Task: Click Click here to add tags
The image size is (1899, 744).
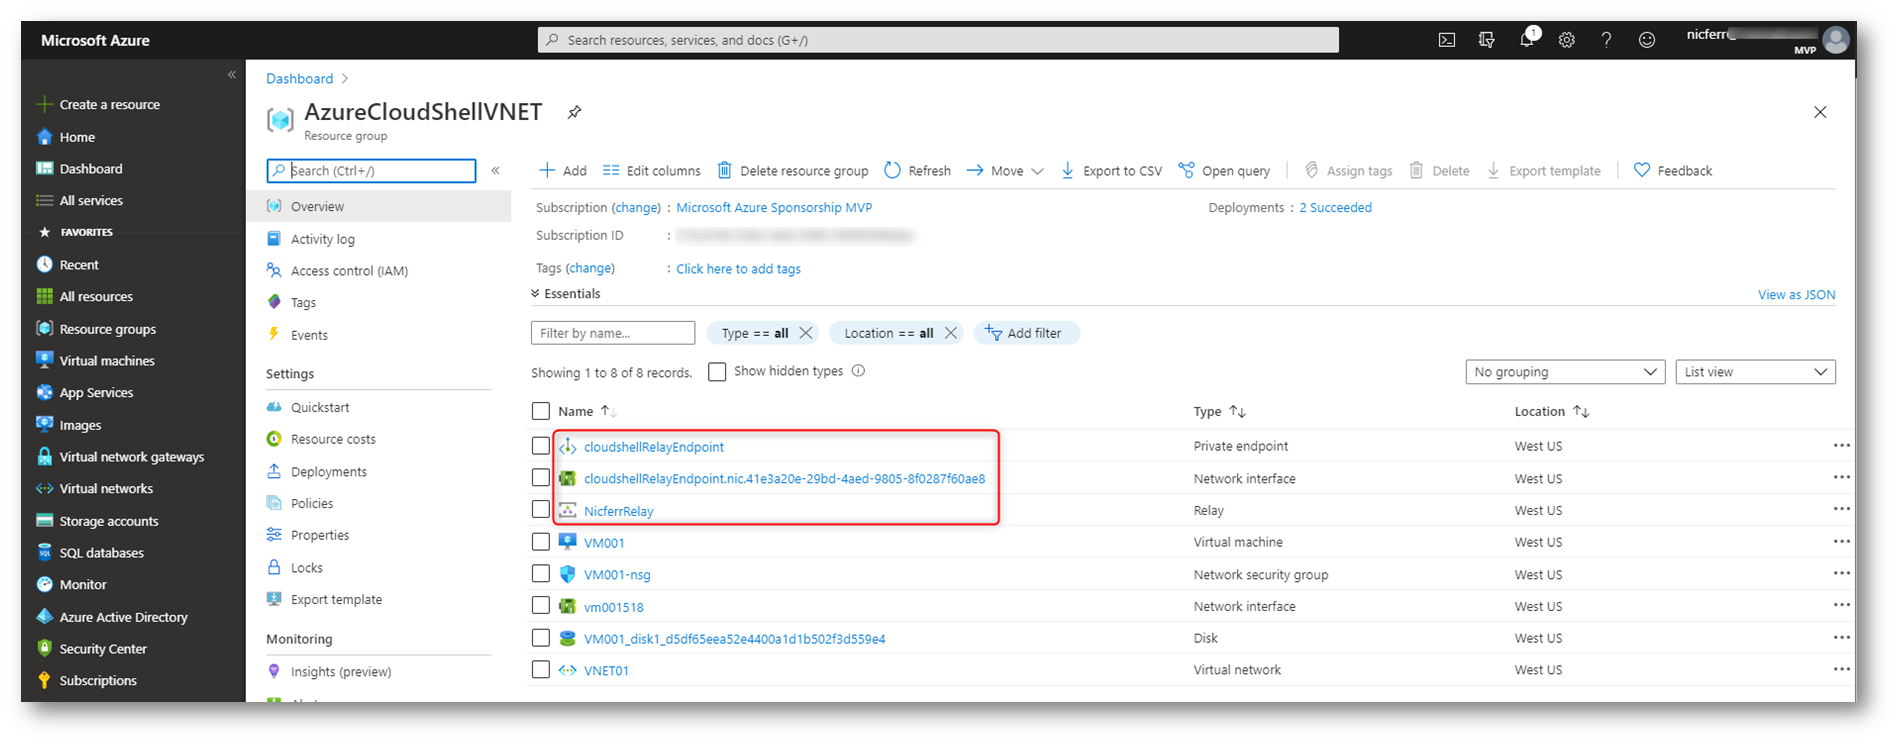Action: tap(738, 269)
